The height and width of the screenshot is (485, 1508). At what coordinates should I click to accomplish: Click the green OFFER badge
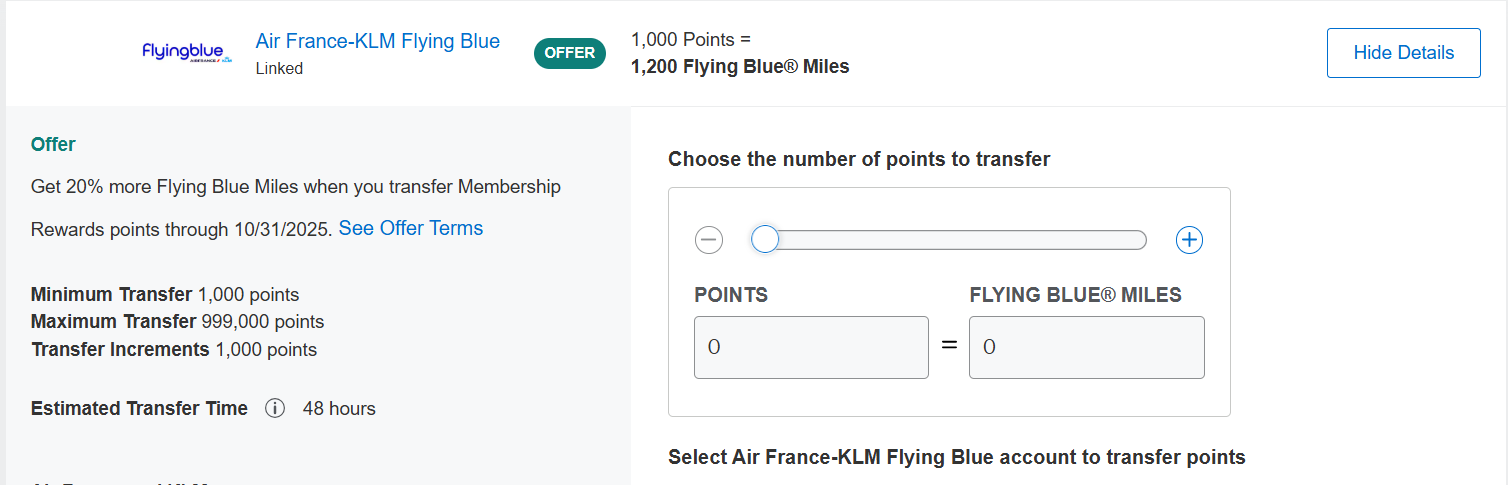pyautogui.click(x=570, y=53)
